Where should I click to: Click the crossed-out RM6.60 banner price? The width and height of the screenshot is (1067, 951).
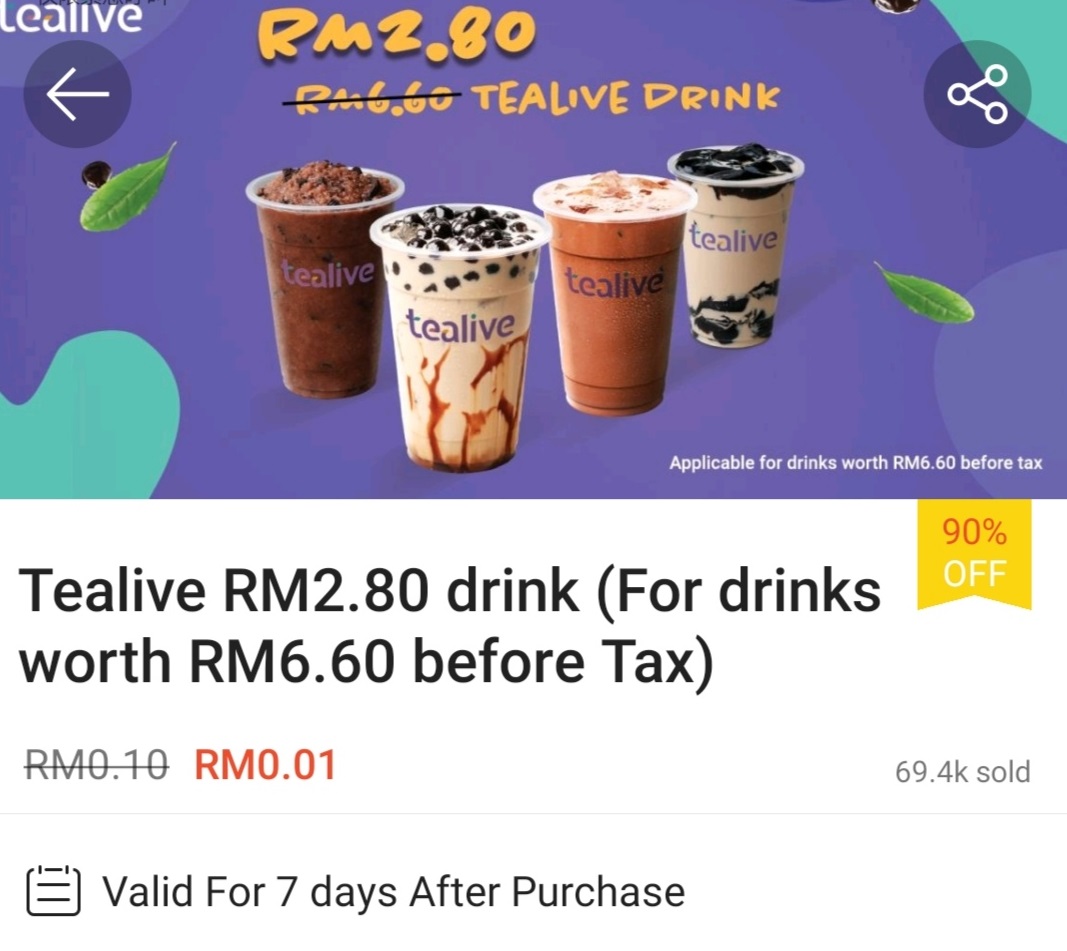(372, 100)
